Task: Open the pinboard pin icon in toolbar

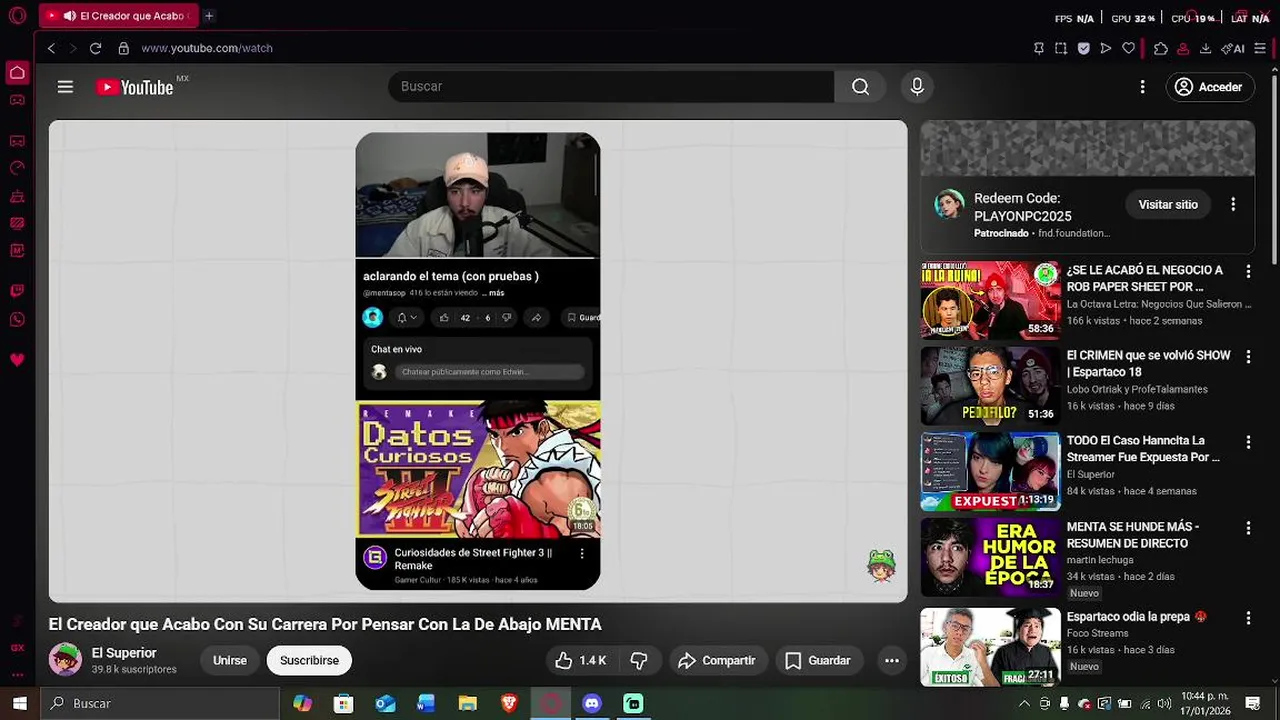Action: tap(1038, 48)
